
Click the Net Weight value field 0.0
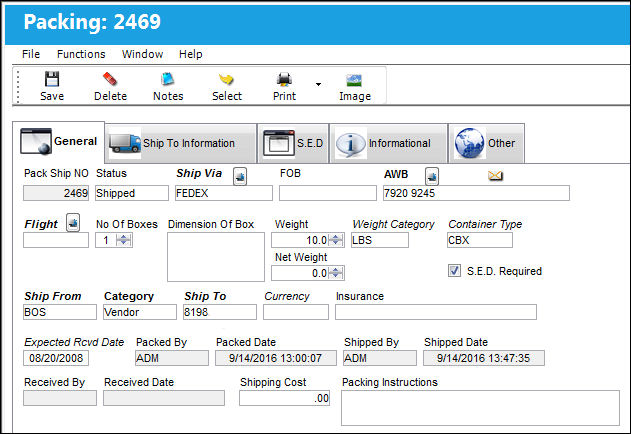300,273
